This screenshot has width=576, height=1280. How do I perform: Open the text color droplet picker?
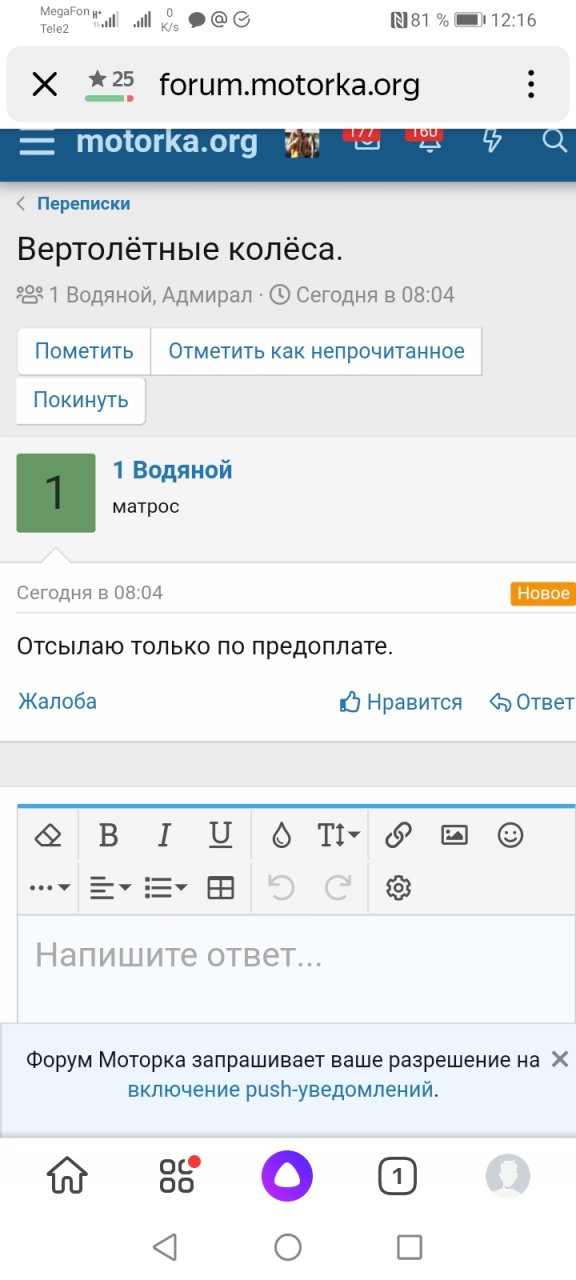pyautogui.click(x=281, y=835)
